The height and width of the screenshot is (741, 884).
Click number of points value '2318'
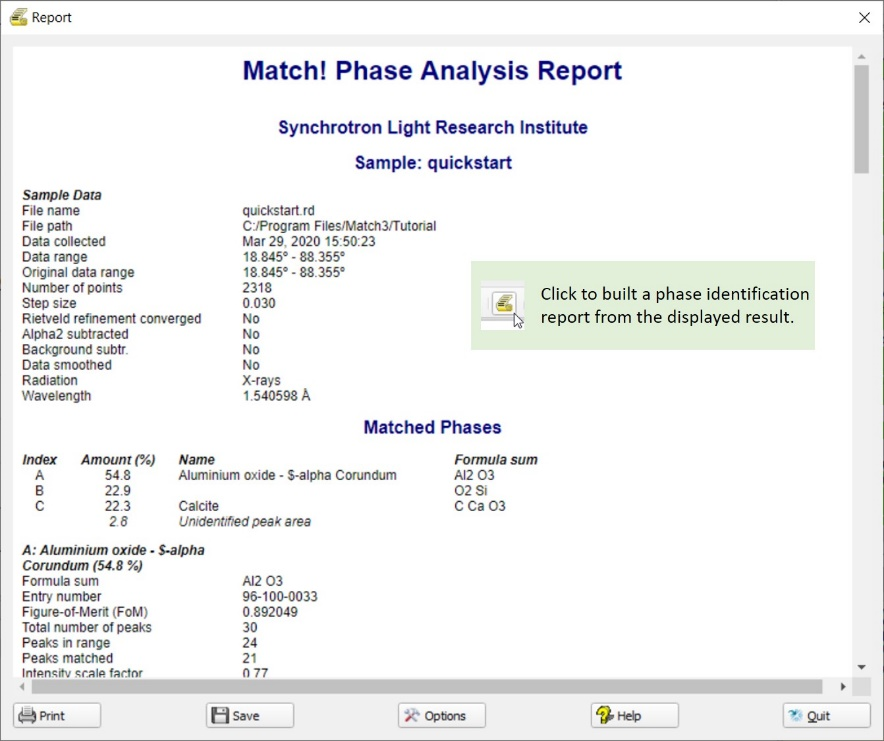pos(257,288)
